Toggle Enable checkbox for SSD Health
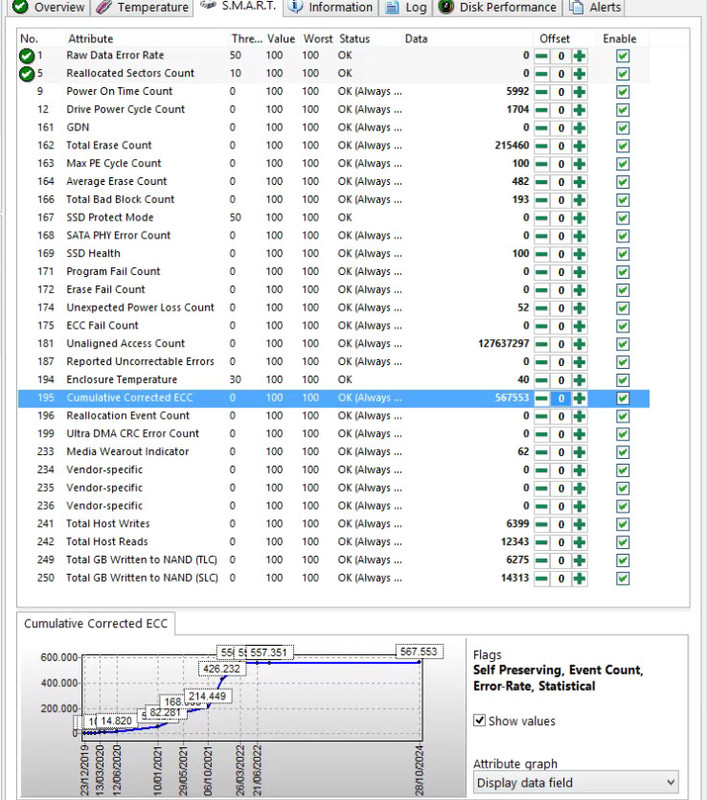 coord(622,254)
